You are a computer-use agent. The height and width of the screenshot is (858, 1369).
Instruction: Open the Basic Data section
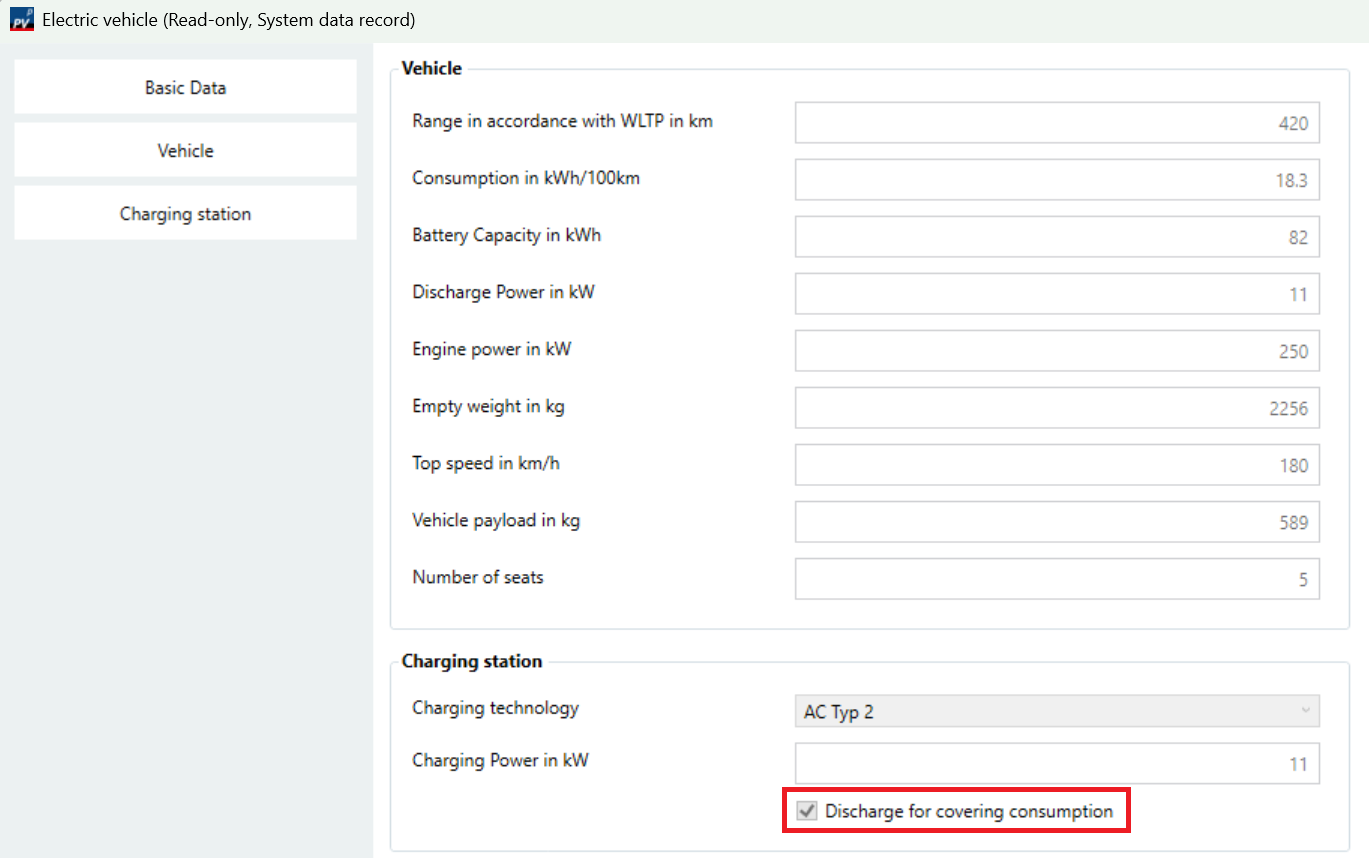[185, 87]
